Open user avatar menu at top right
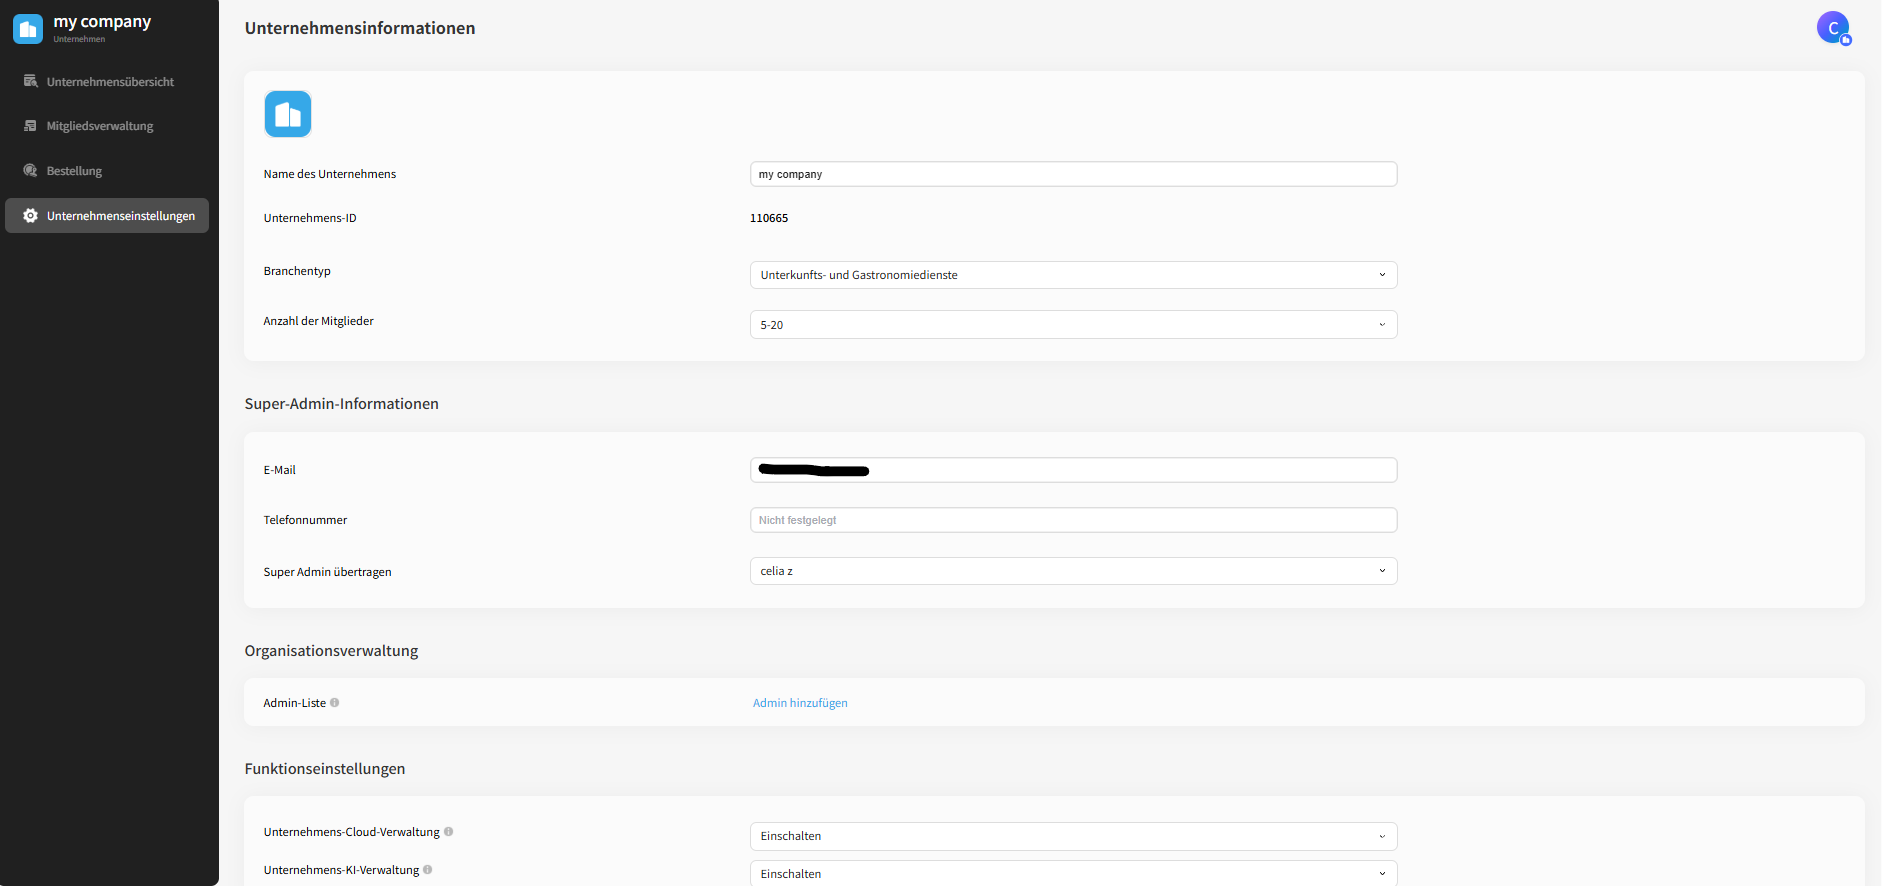 1833,28
